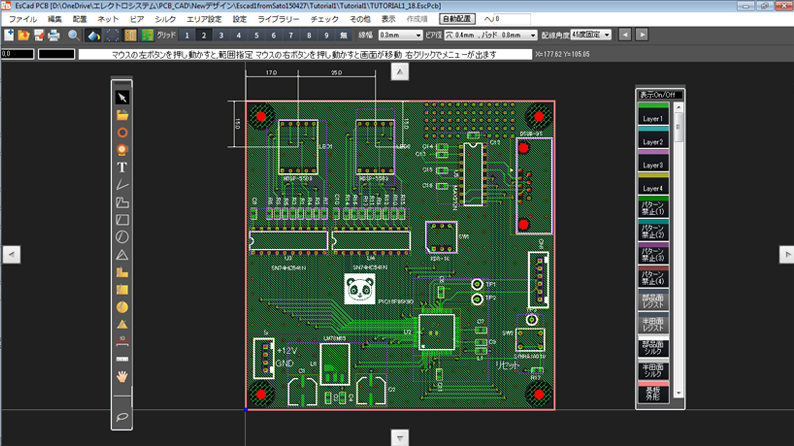
Task: Click the layer panel vertical scrollbar
Action: tap(679, 250)
